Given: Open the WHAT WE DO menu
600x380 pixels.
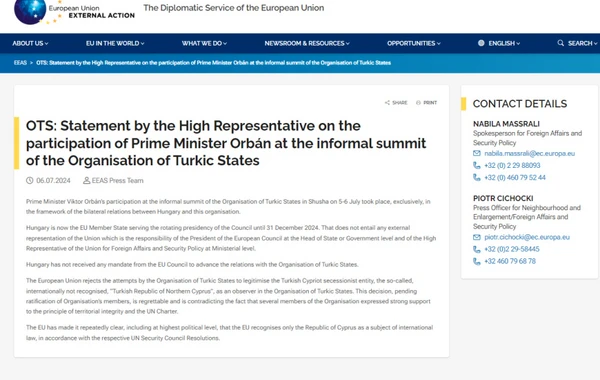Looking at the screenshot, I should (x=204, y=43).
